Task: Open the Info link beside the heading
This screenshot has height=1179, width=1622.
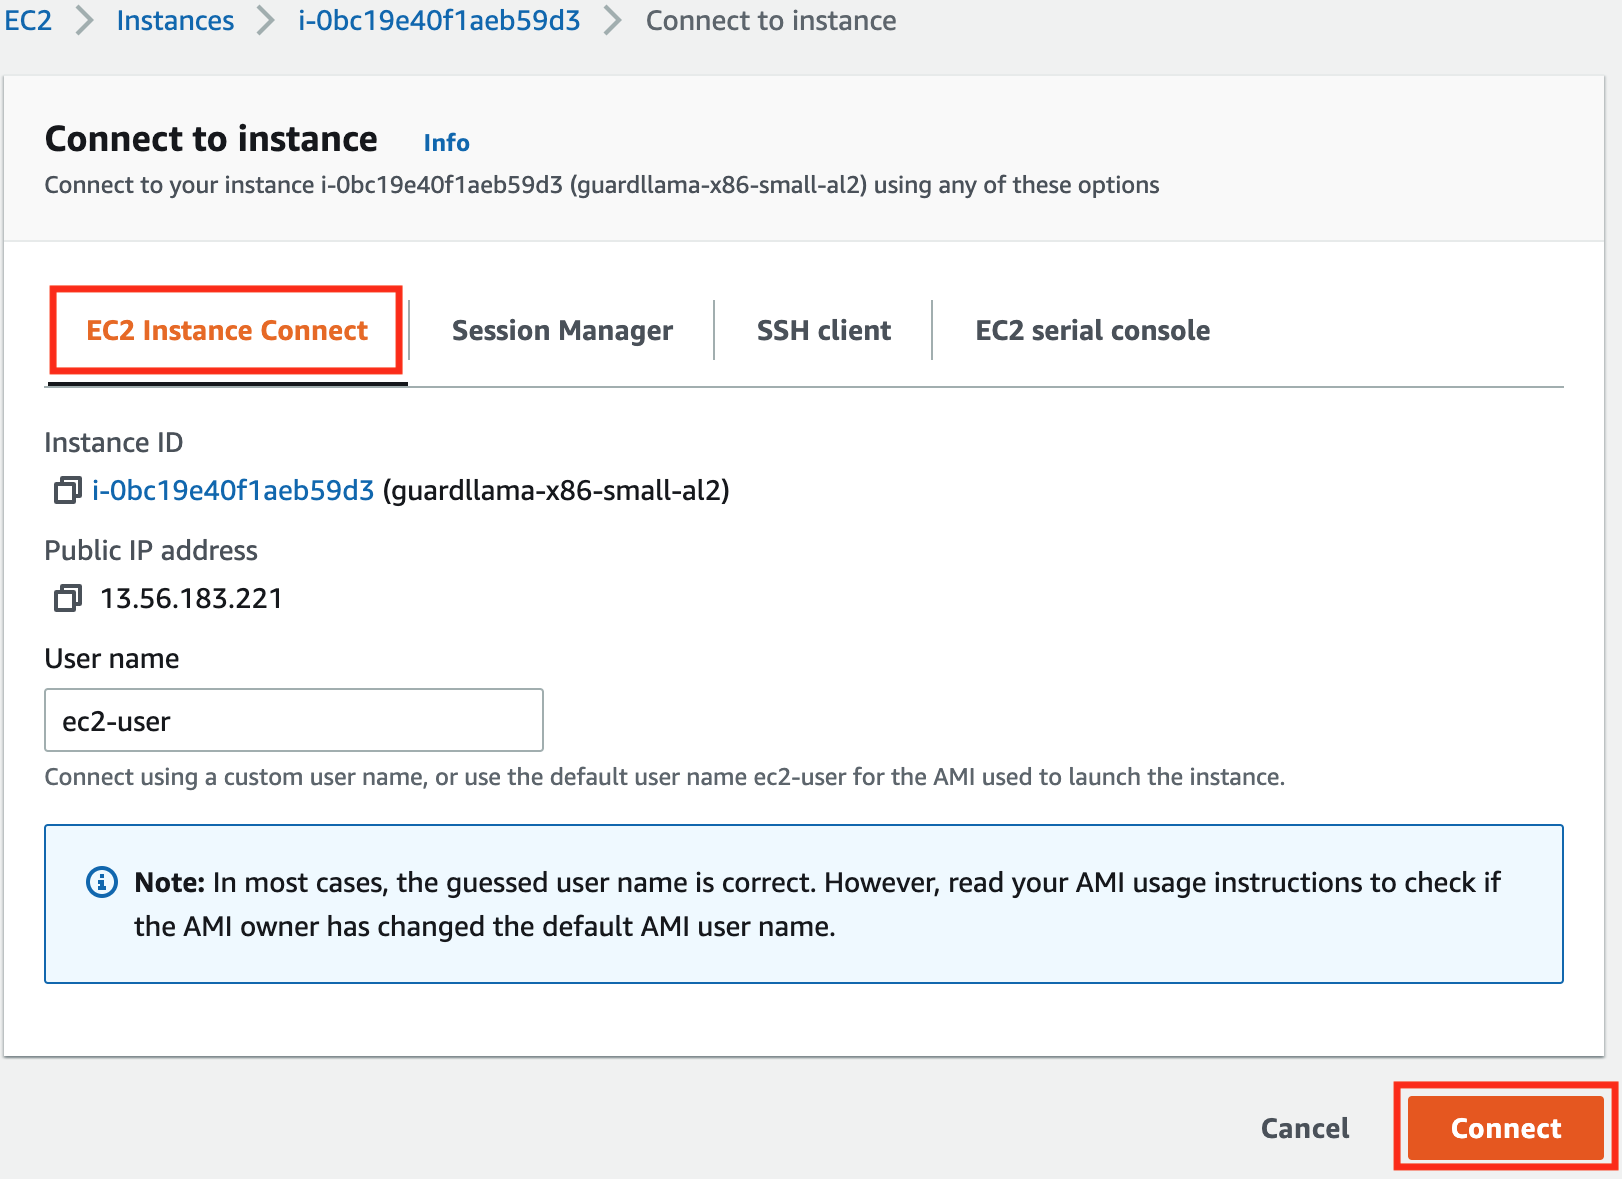Action: (446, 143)
